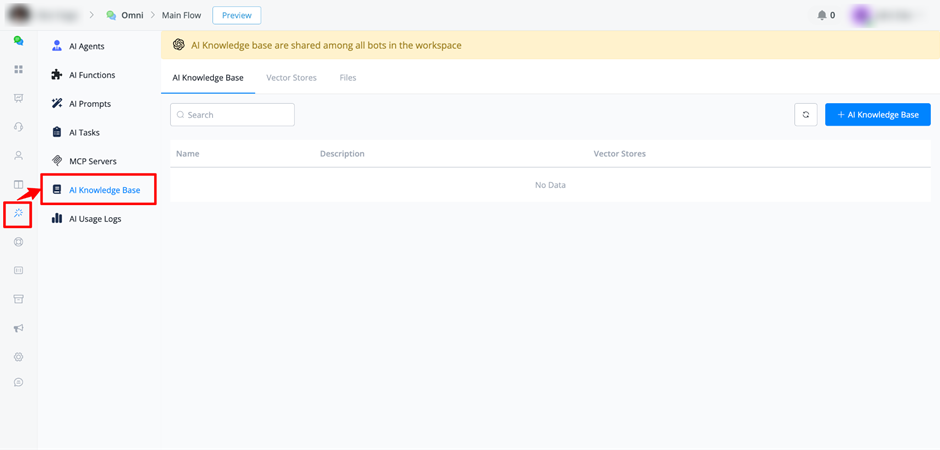The width and height of the screenshot is (940, 450).
Task: Open the lifebuoy support sidebar icon
Action: (x=19, y=242)
